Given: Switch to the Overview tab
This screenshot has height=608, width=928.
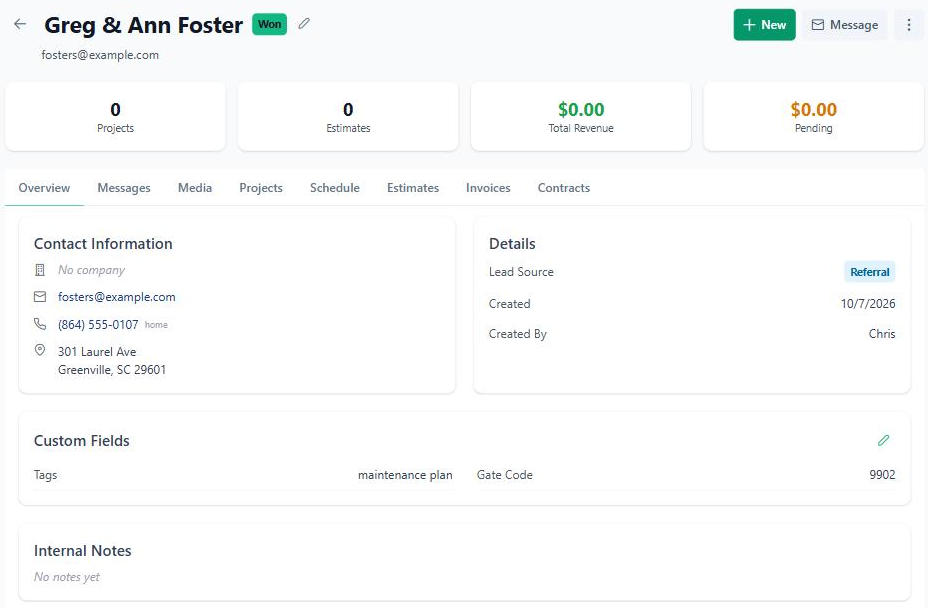Looking at the screenshot, I should click(44, 188).
